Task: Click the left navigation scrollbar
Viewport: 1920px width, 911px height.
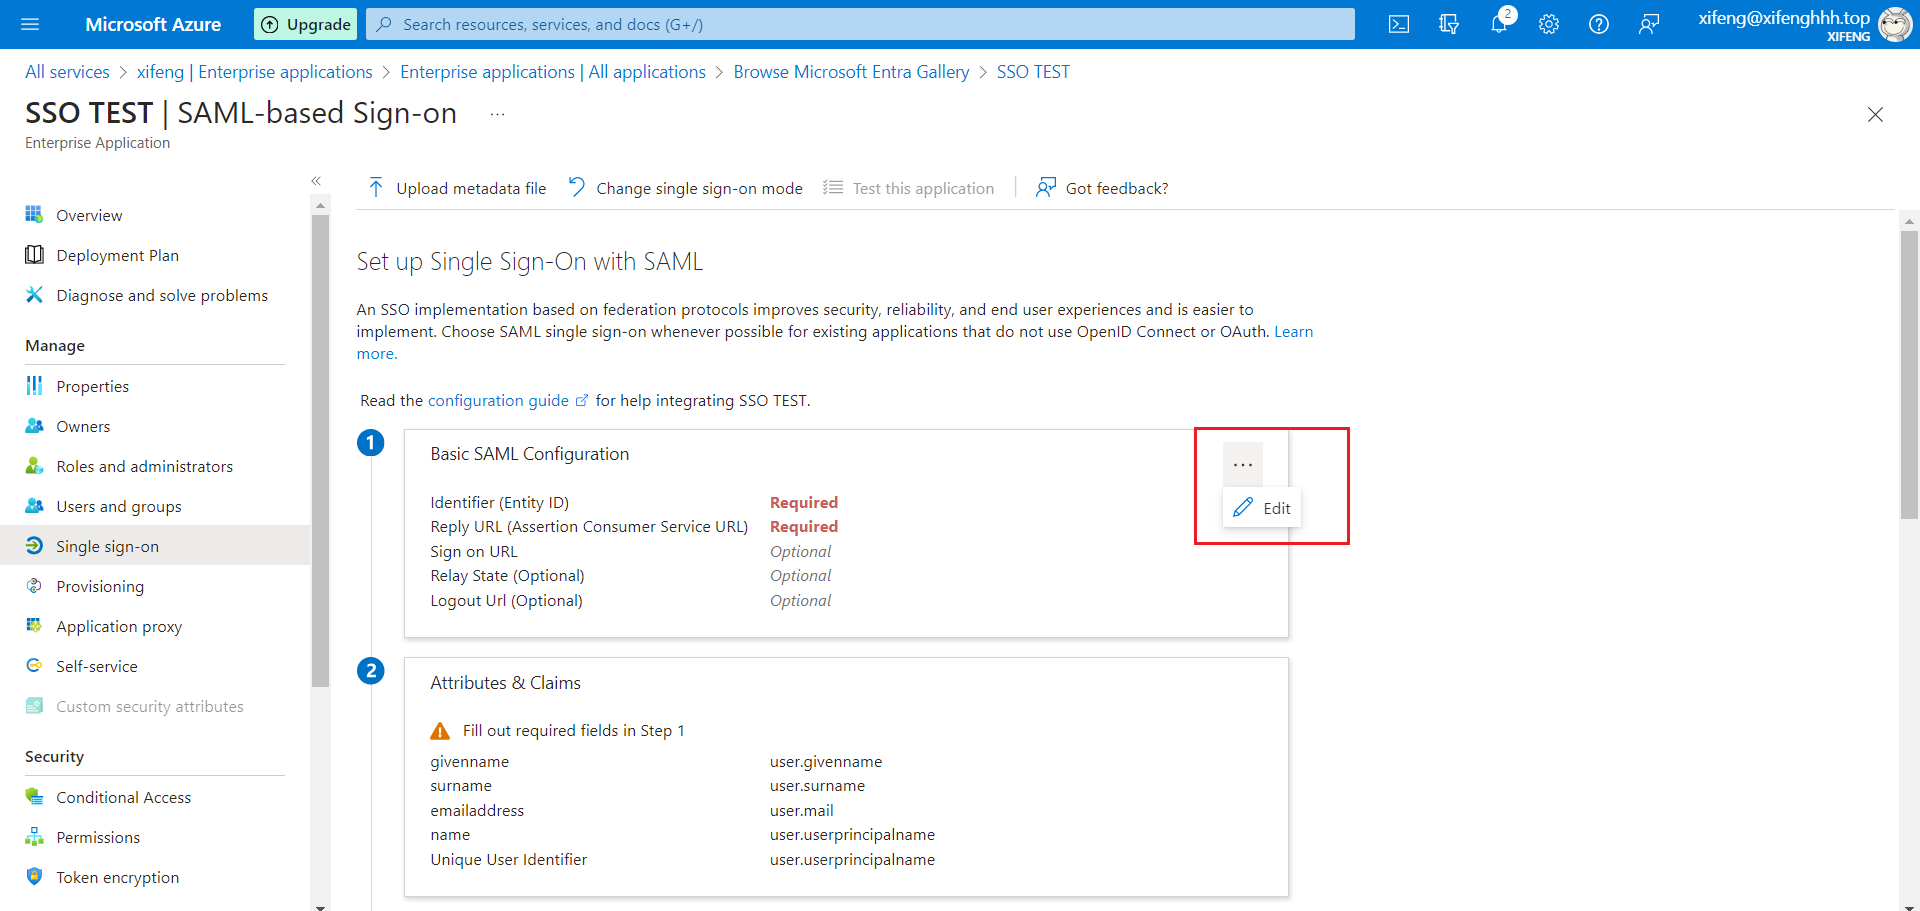Action: click(x=320, y=450)
